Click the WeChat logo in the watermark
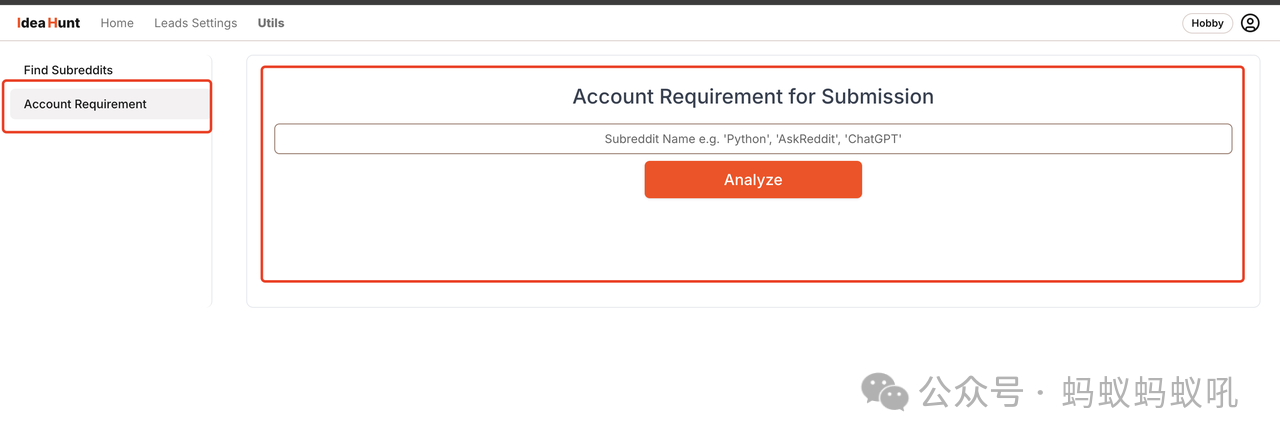1280x444 pixels. pos(884,392)
